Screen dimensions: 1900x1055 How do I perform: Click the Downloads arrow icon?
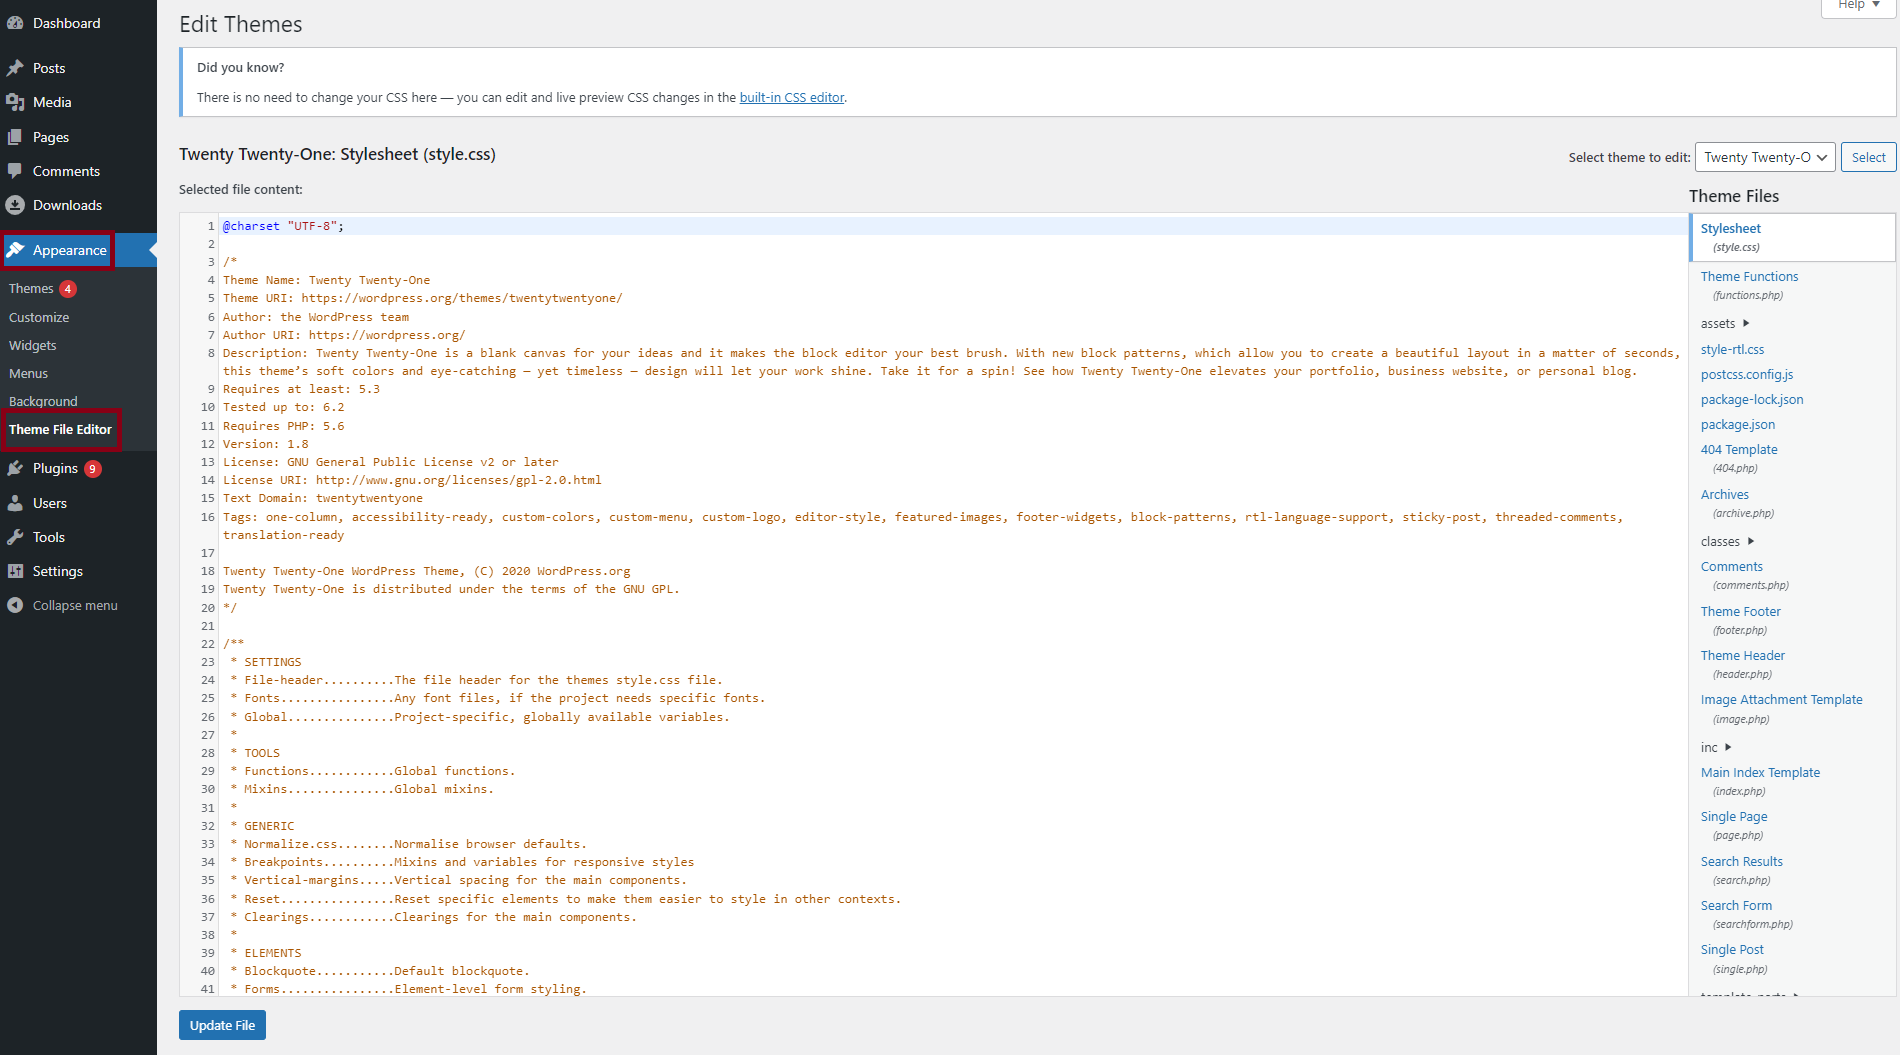pos(15,205)
